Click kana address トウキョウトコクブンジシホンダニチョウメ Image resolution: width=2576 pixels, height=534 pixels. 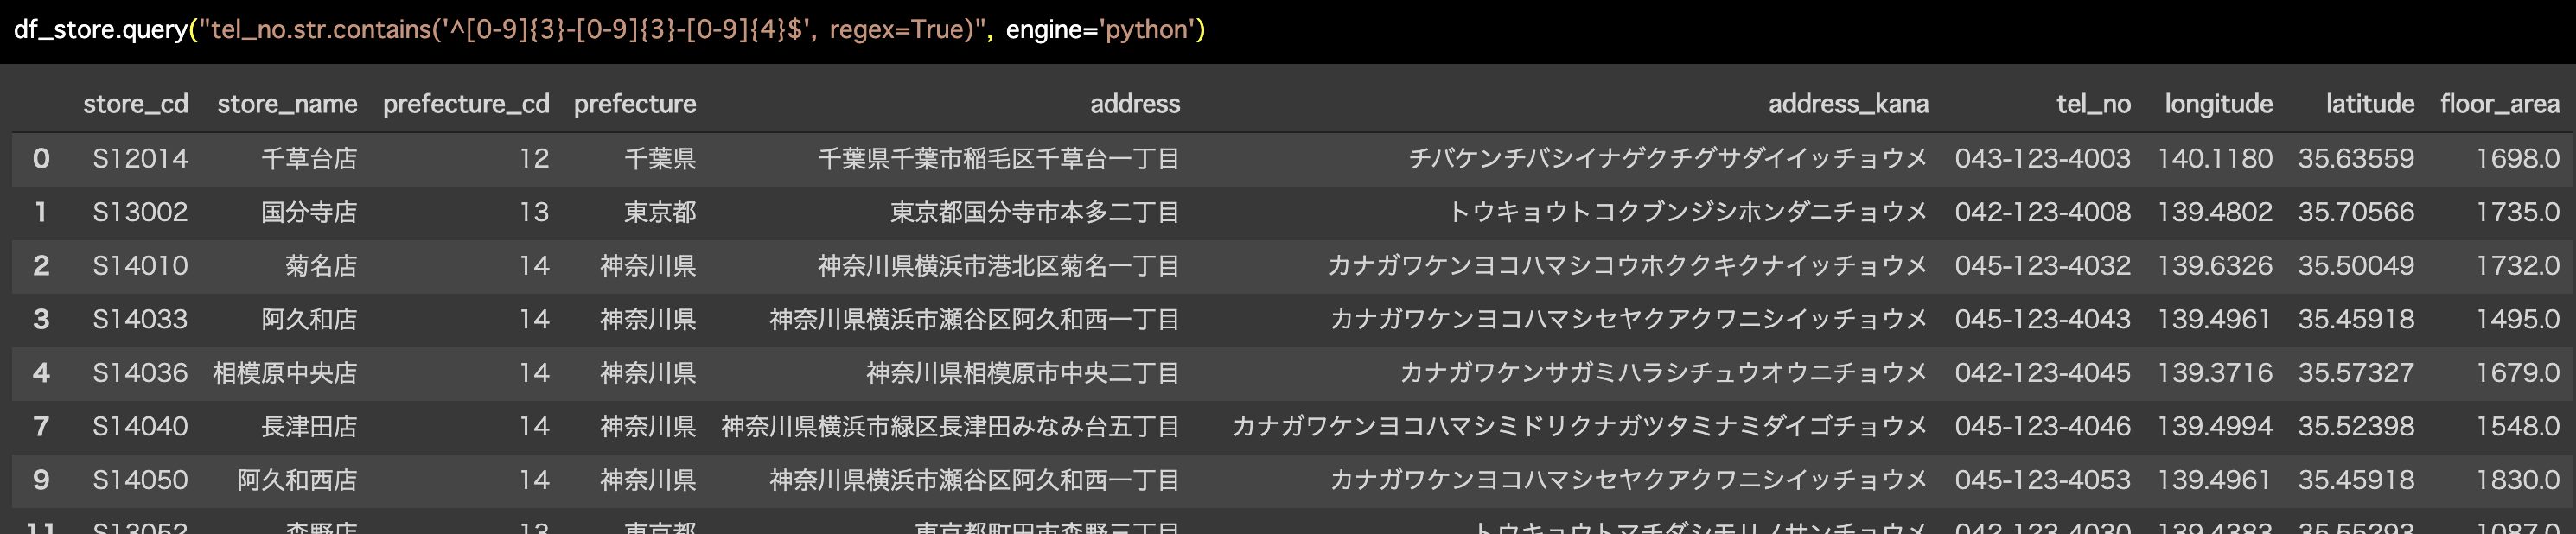tap(1688, 212)
